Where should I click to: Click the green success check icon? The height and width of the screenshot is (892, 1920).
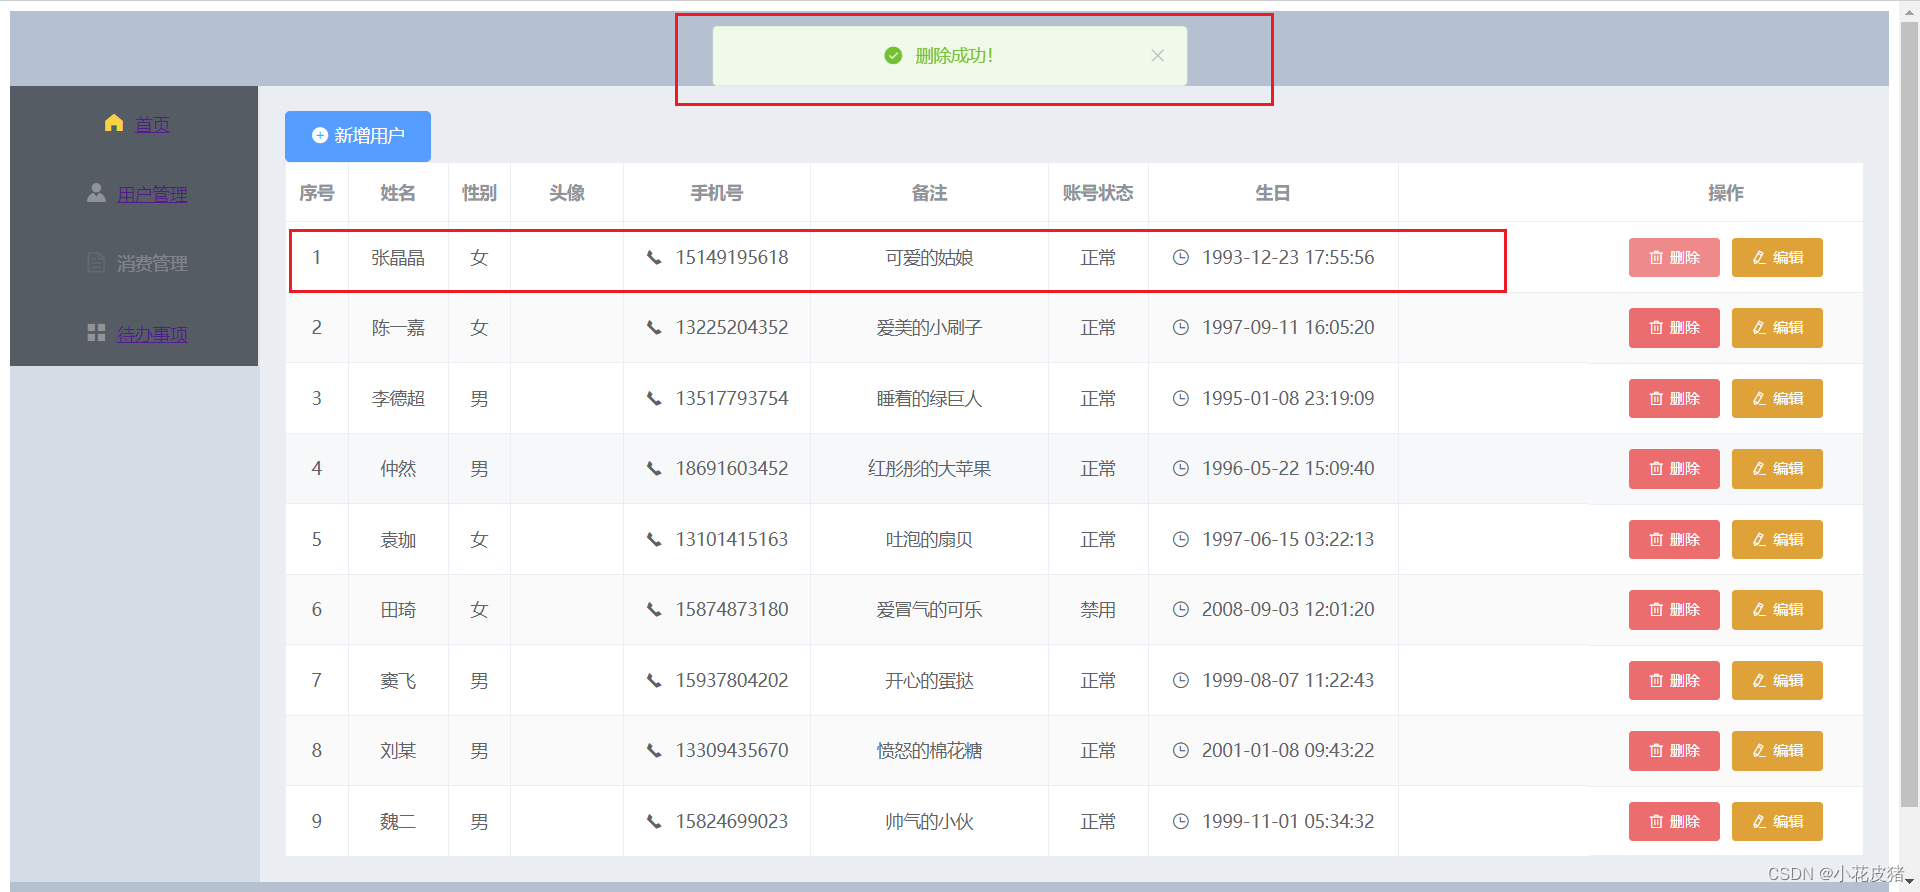(x=894, y=56)
